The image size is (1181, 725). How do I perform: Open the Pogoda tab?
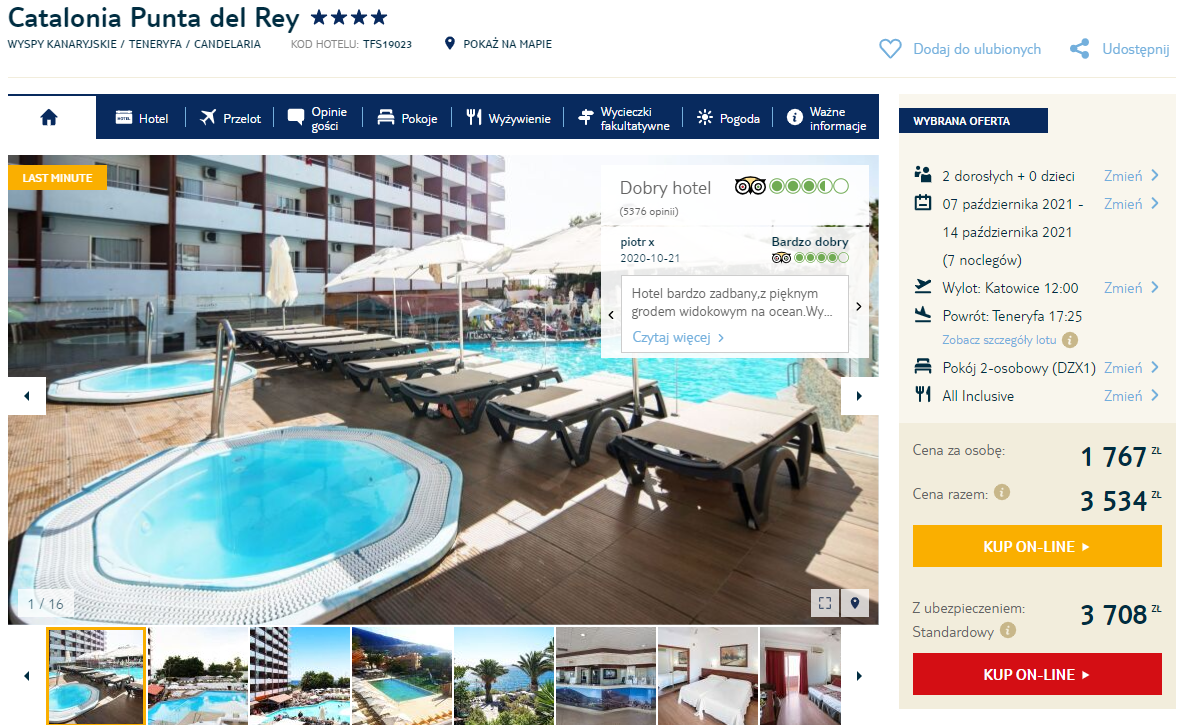tap(728, 118)
